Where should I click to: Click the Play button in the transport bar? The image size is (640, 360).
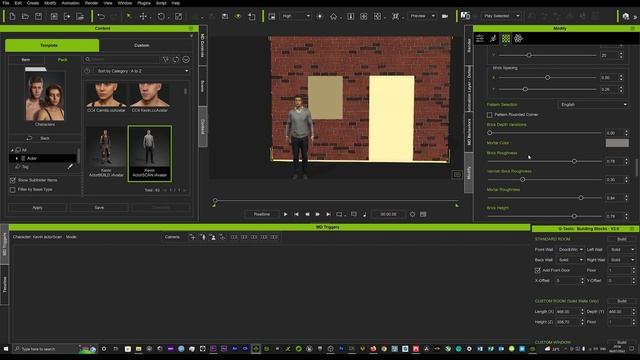pyautogui.click(x=285, y=214)
